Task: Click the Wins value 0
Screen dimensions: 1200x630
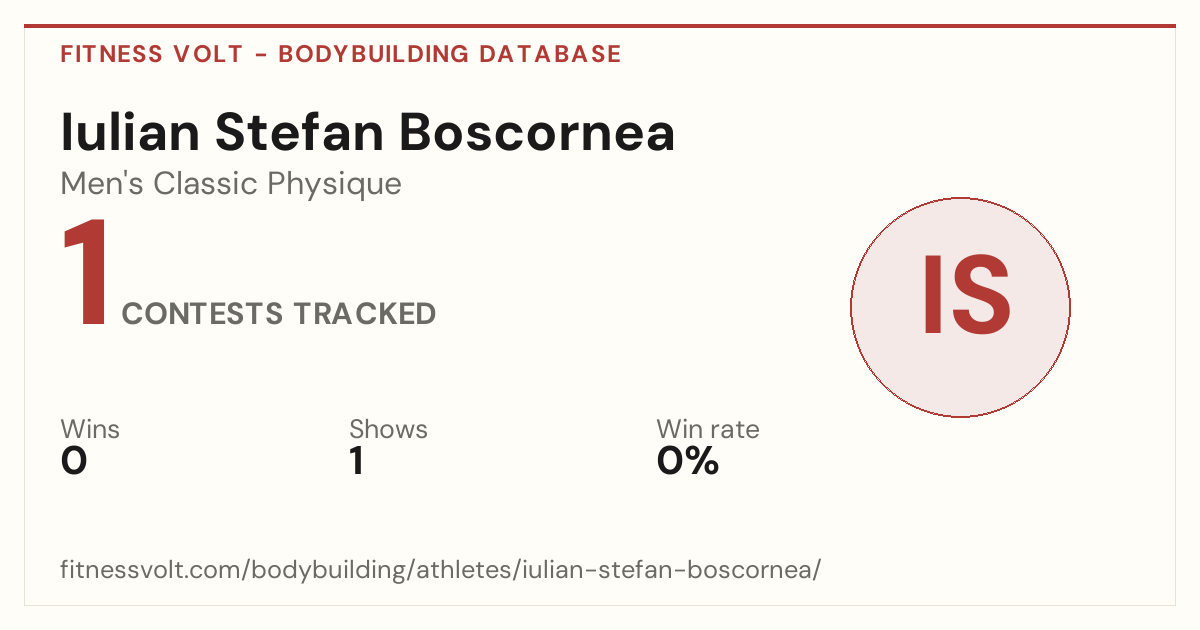Action: coord(74,461)
